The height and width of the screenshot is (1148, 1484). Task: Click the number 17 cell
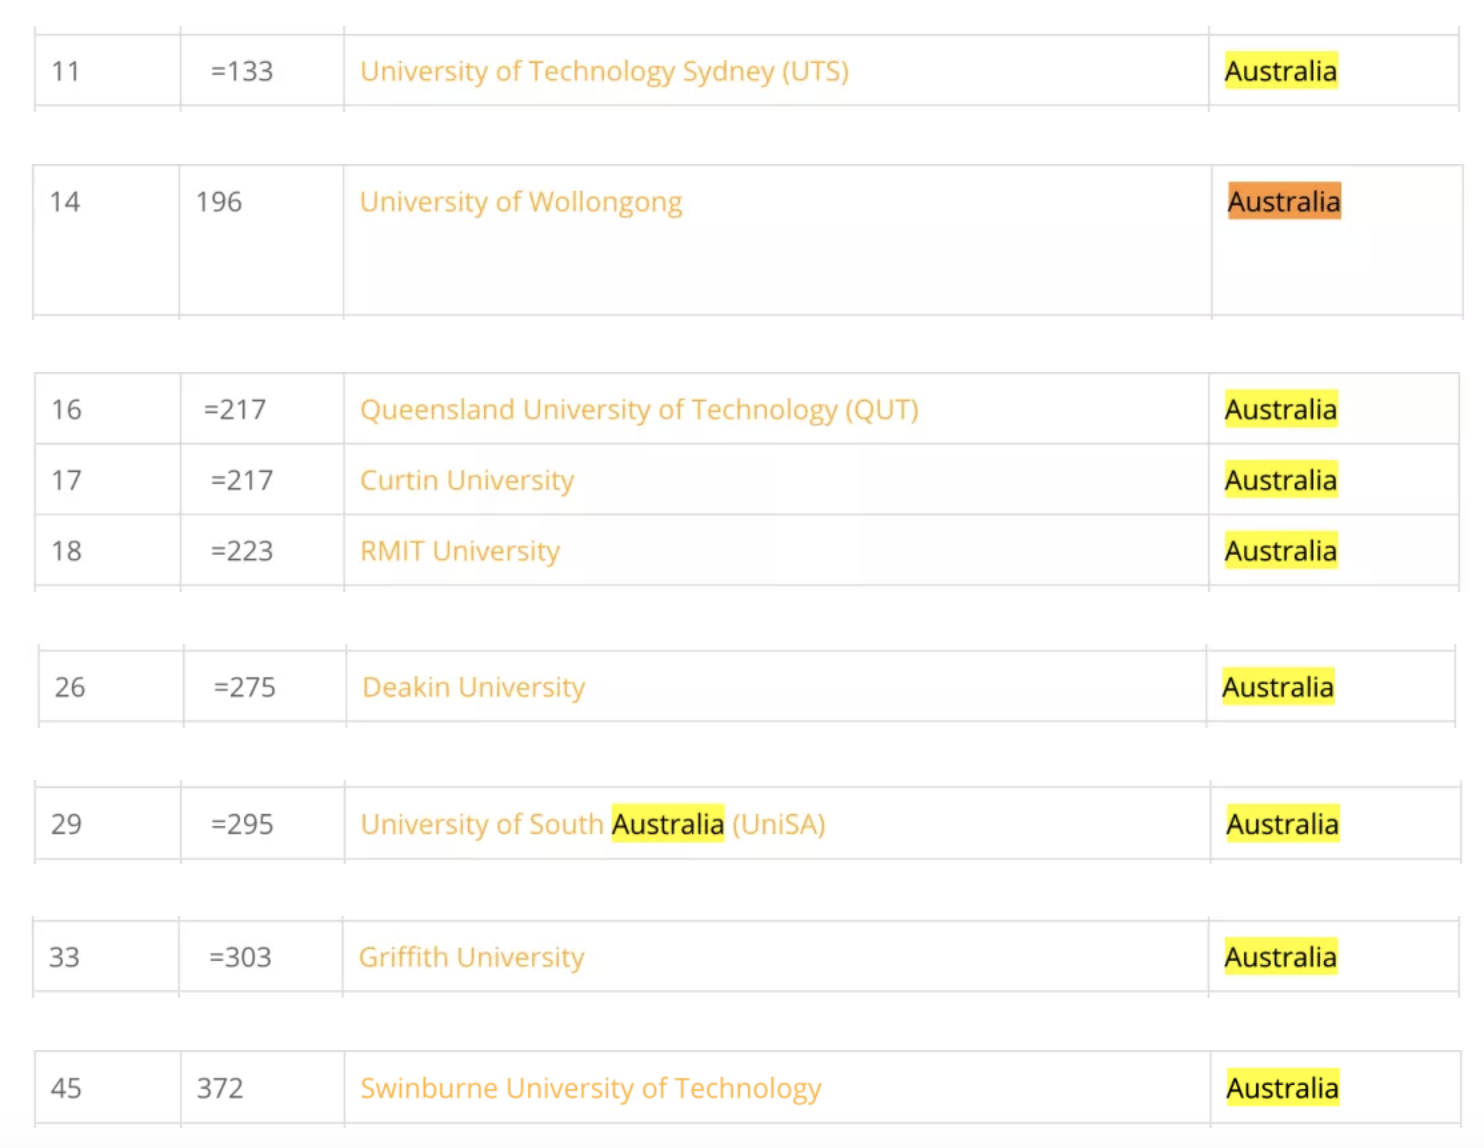(x=66, y=481)
